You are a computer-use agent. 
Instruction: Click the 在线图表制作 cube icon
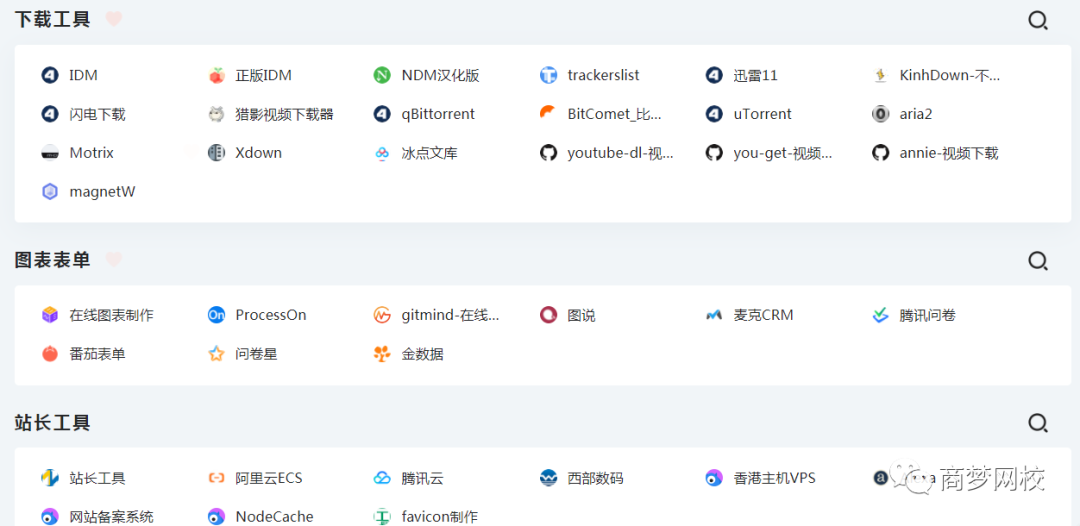pos(50,315)
